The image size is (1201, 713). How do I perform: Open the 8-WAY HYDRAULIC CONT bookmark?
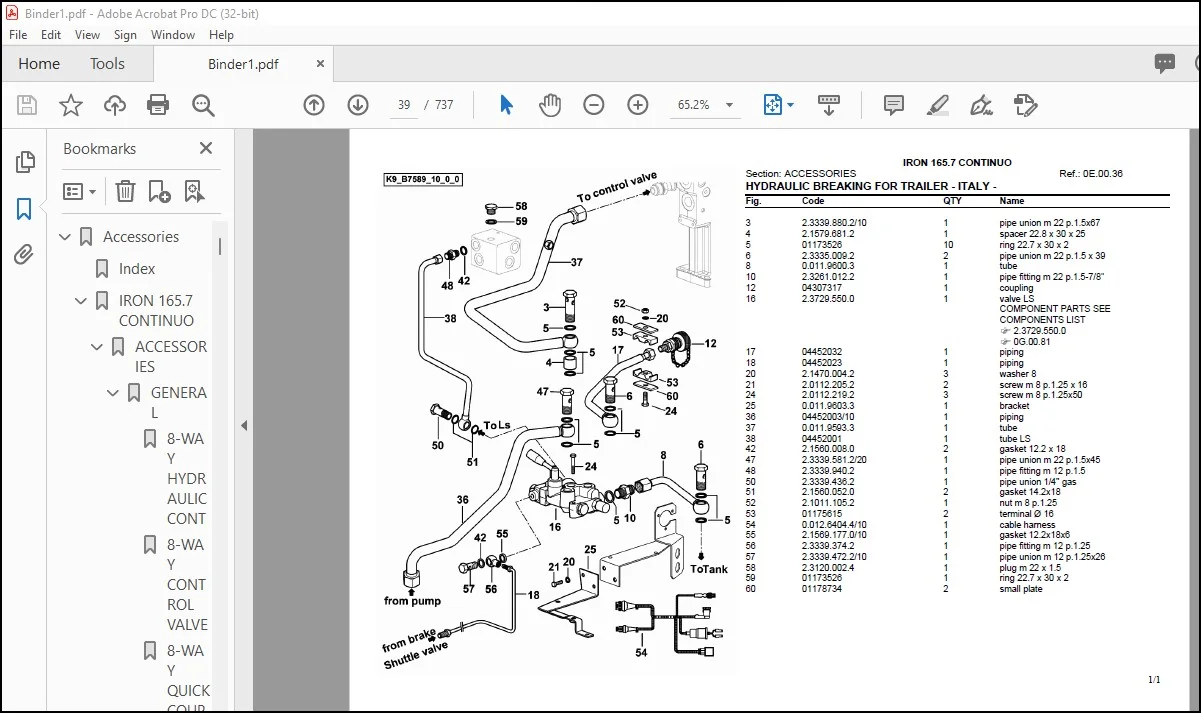187,478
